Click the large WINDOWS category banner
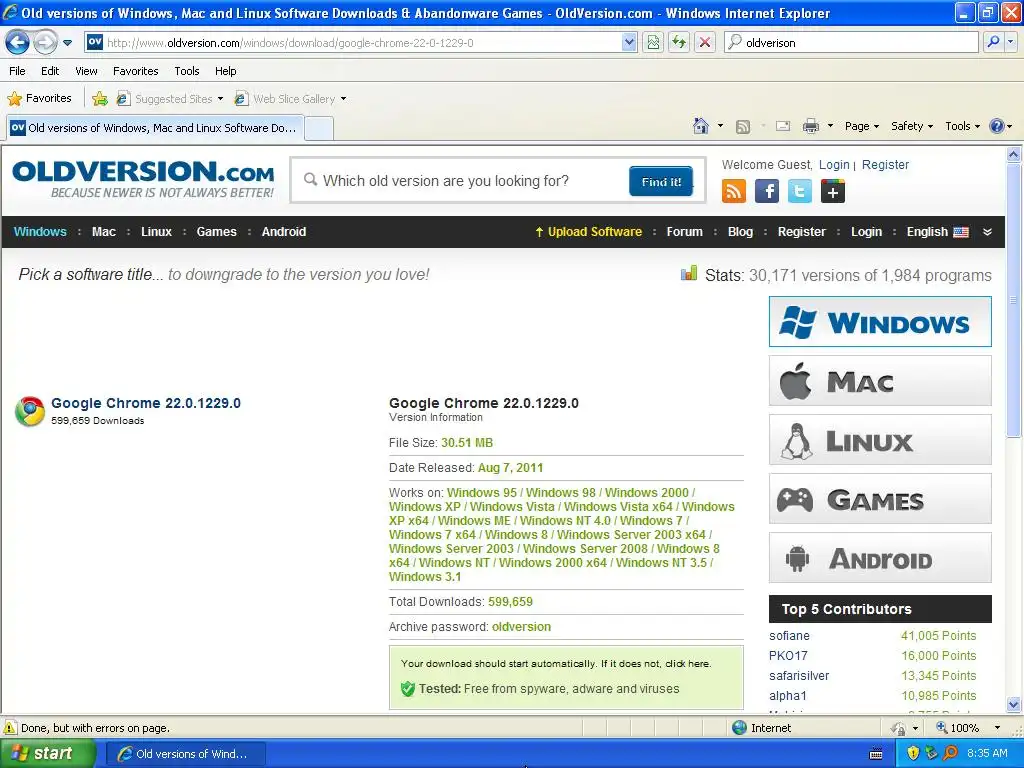This screenshot has width=1024, height=768. coord(880,321)
